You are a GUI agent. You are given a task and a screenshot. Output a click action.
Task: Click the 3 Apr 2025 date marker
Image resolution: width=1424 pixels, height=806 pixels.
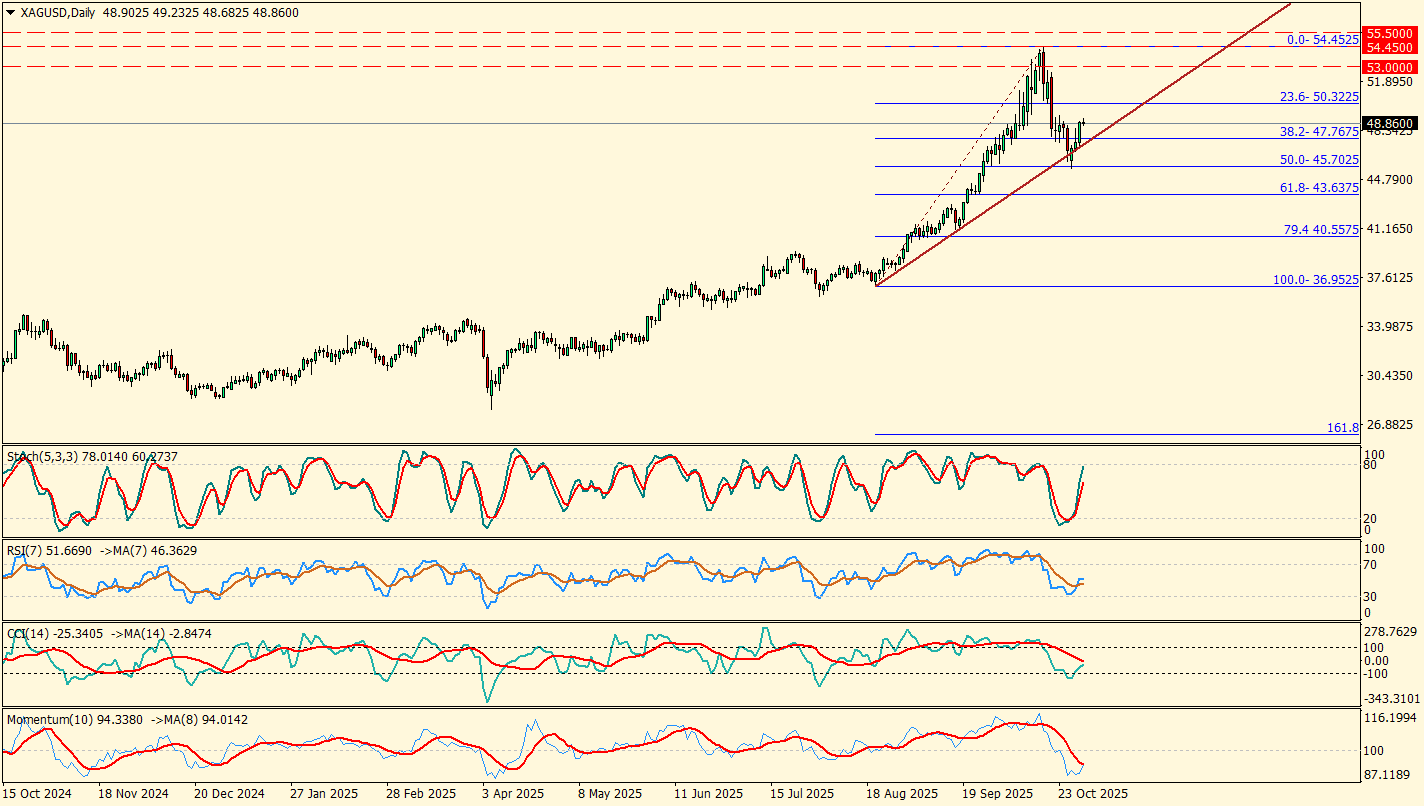tap(510, 794)
